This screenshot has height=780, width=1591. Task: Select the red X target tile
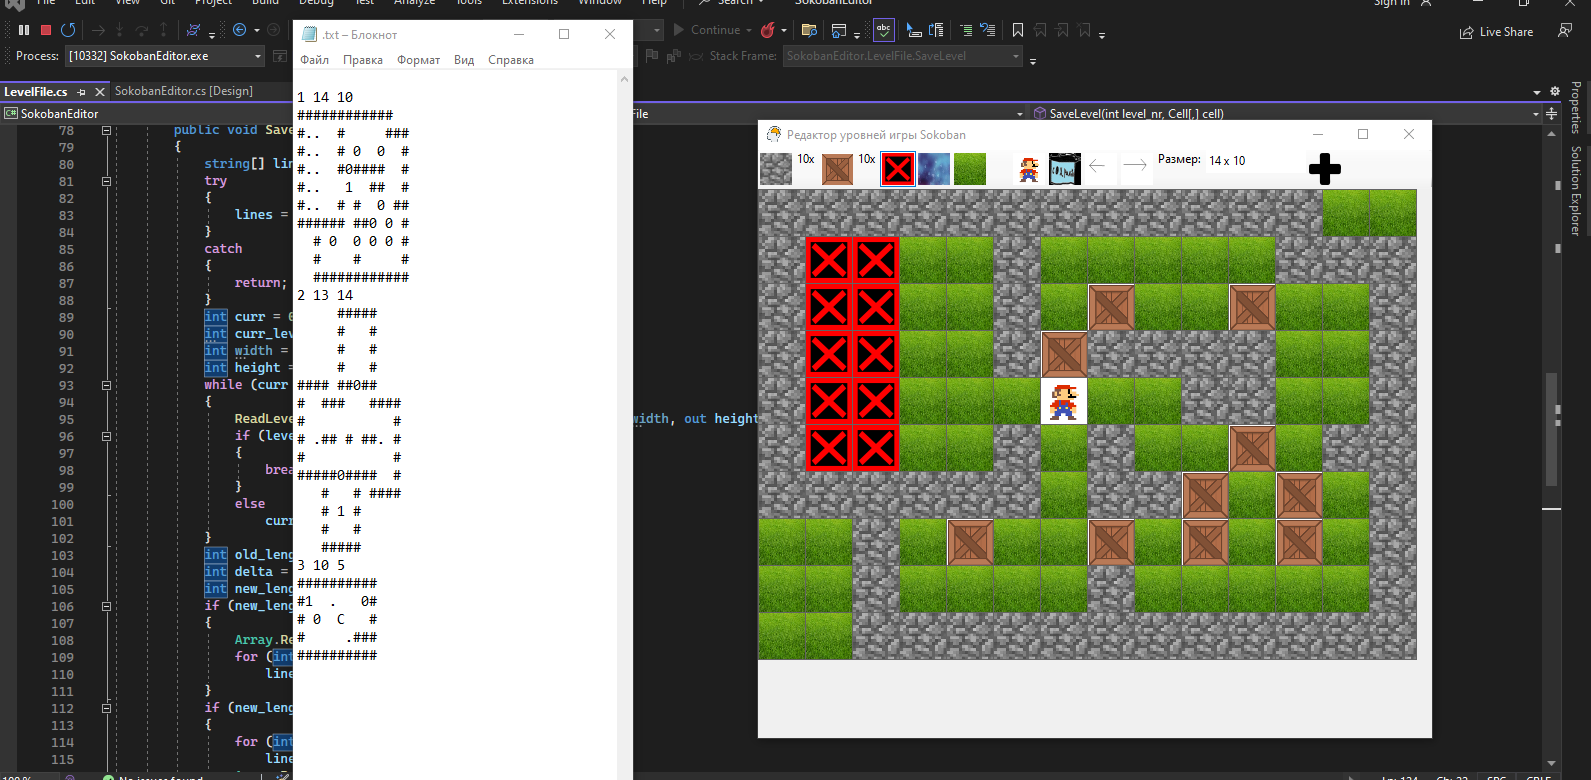point(898,169)
